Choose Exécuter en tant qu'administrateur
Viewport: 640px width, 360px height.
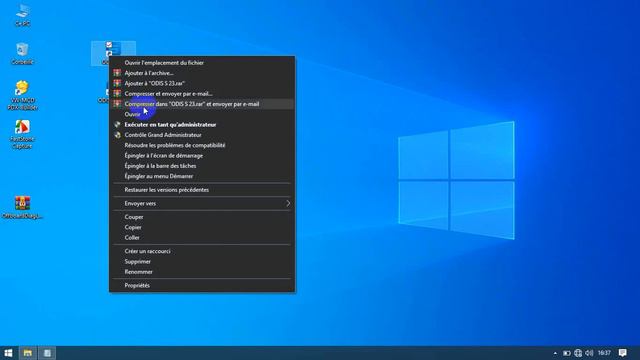[x=202, y=124]
